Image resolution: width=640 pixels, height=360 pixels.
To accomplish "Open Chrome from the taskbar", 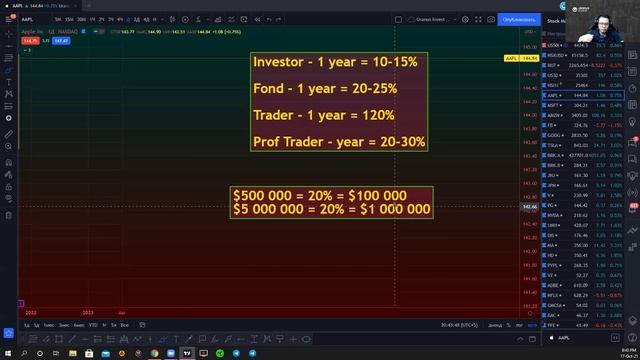I will click(x=154, y=353).
